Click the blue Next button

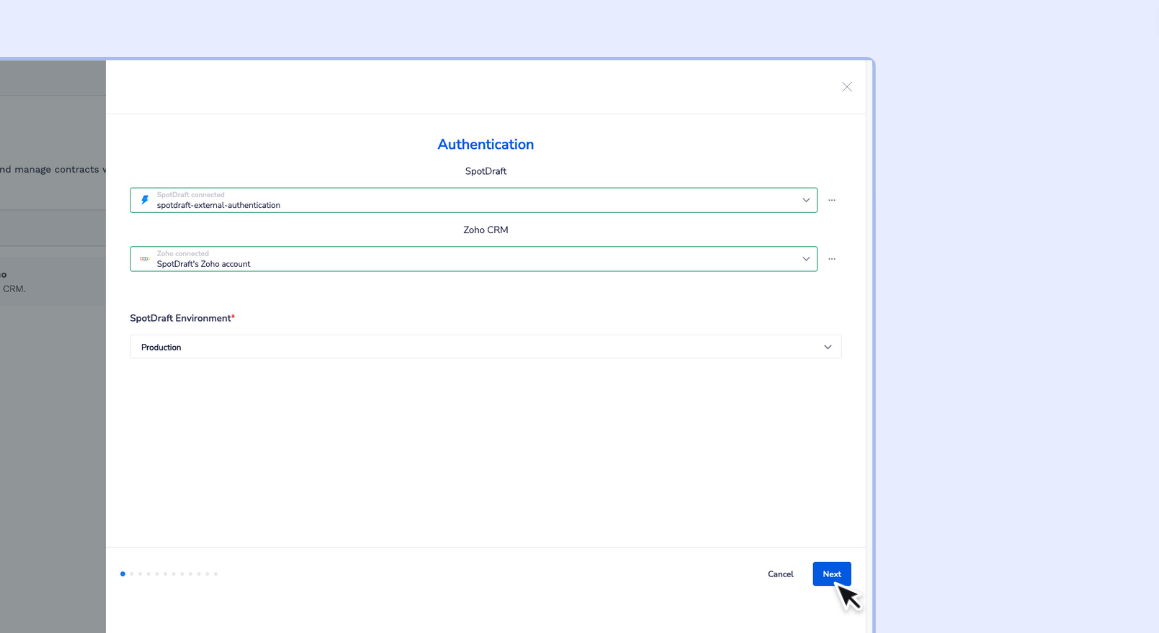point(831,574)
